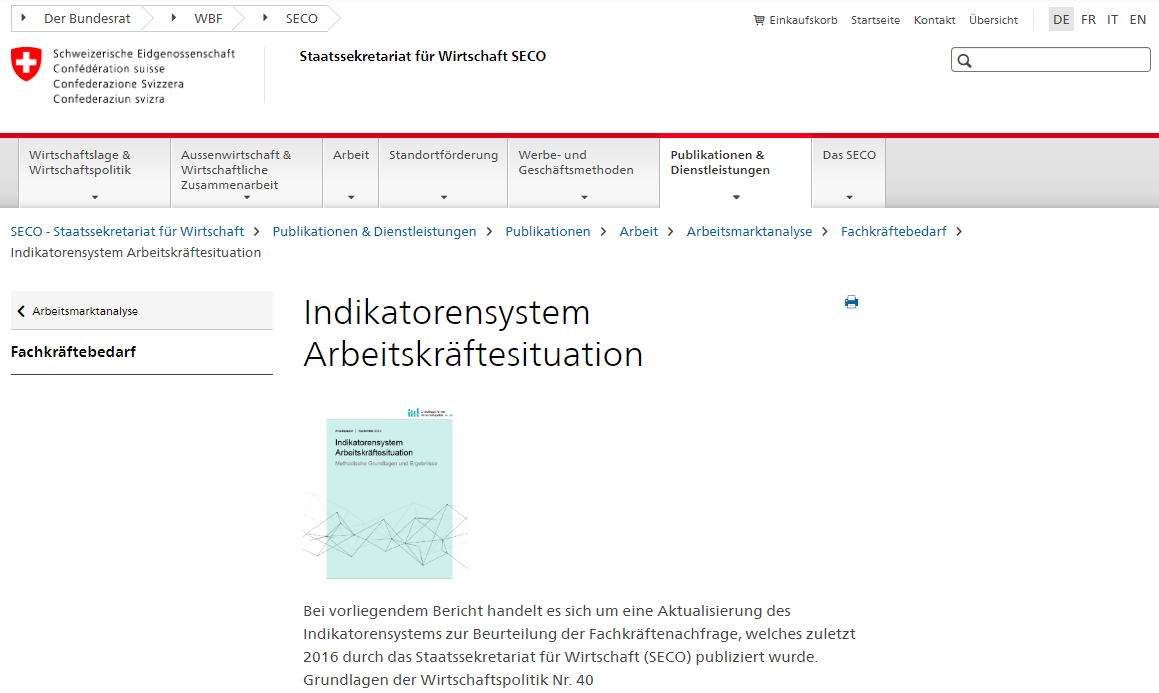Switch the site language to IT

[x=1112, y=18]
